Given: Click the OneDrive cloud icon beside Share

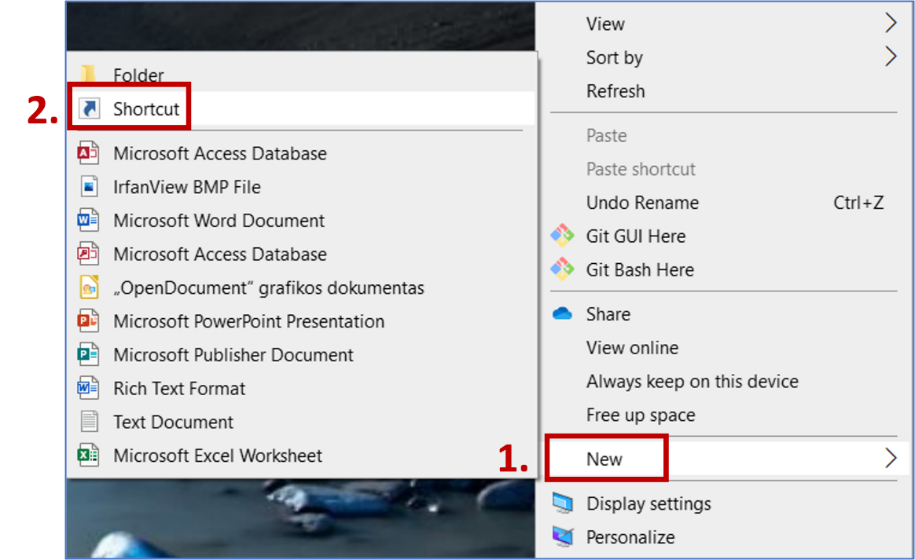Looking at the screenshot, I should tap(563, 314).
